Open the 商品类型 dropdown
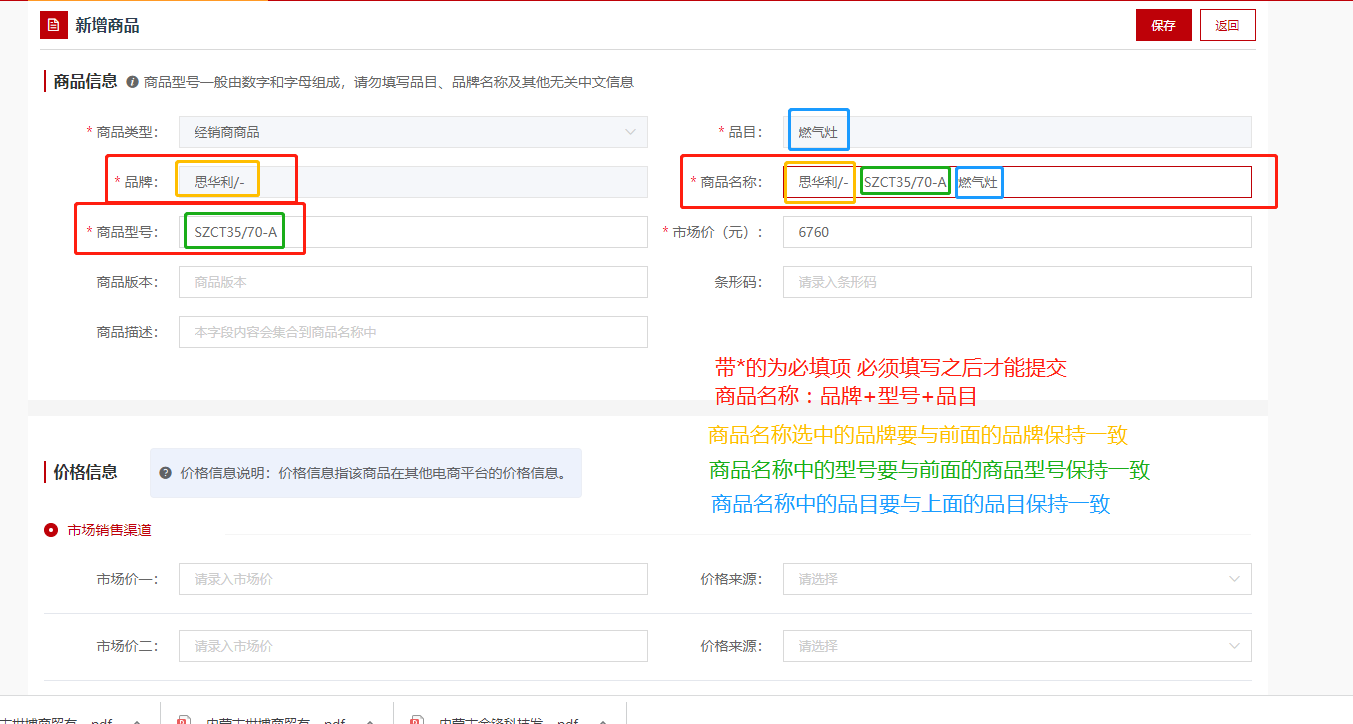The height and width of the screenshot is (724, 1353). pos(413,132)
